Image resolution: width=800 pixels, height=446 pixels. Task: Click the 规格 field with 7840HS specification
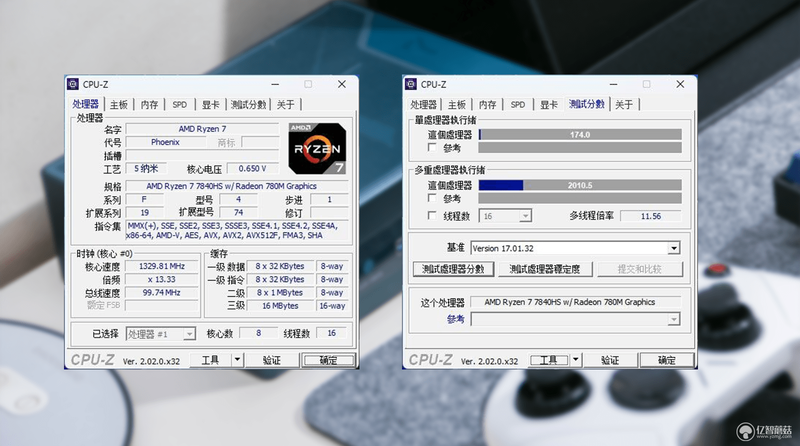point(237,186)
